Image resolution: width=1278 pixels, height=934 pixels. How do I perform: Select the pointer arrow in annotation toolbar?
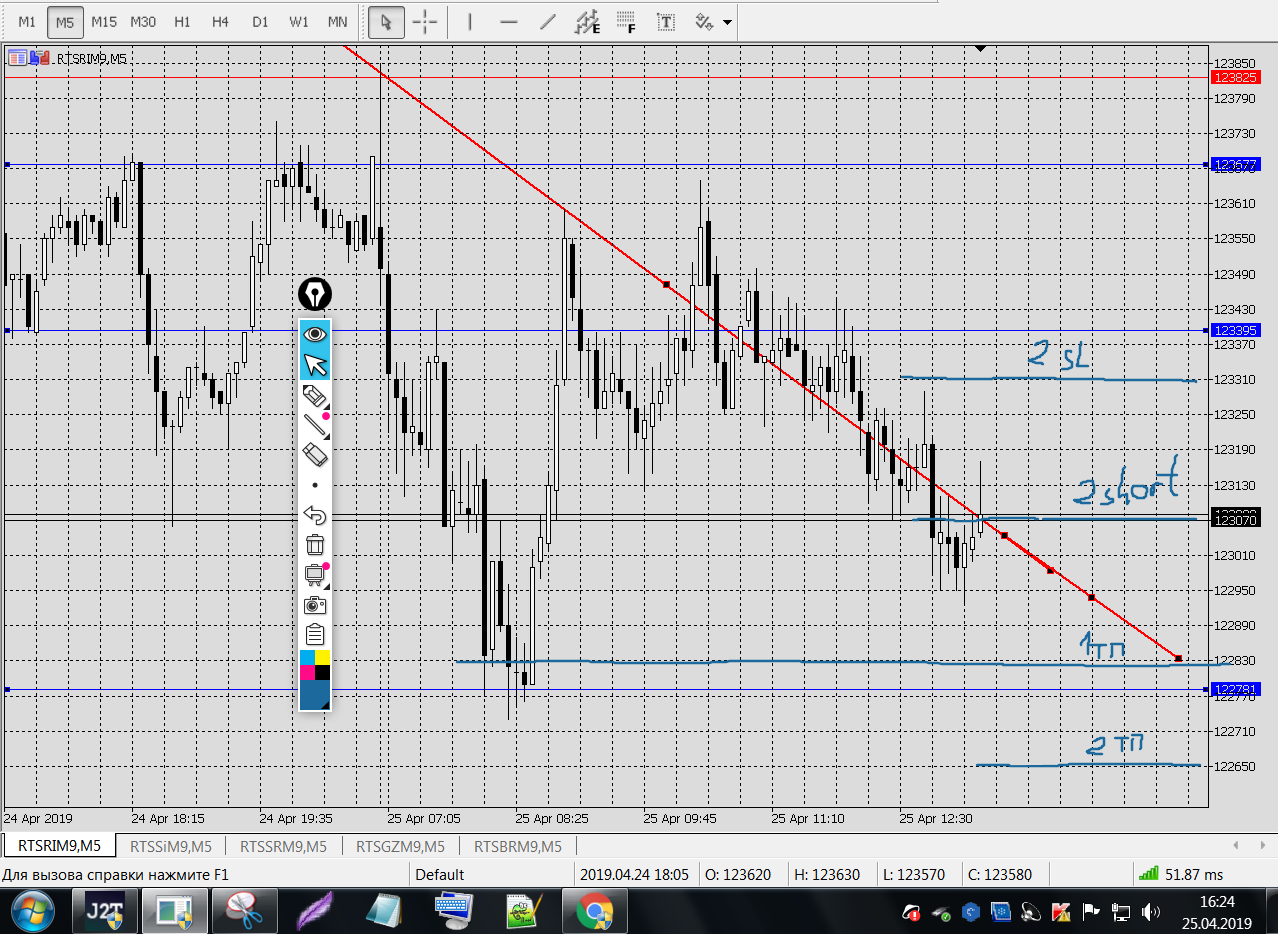tap(315, 364)
